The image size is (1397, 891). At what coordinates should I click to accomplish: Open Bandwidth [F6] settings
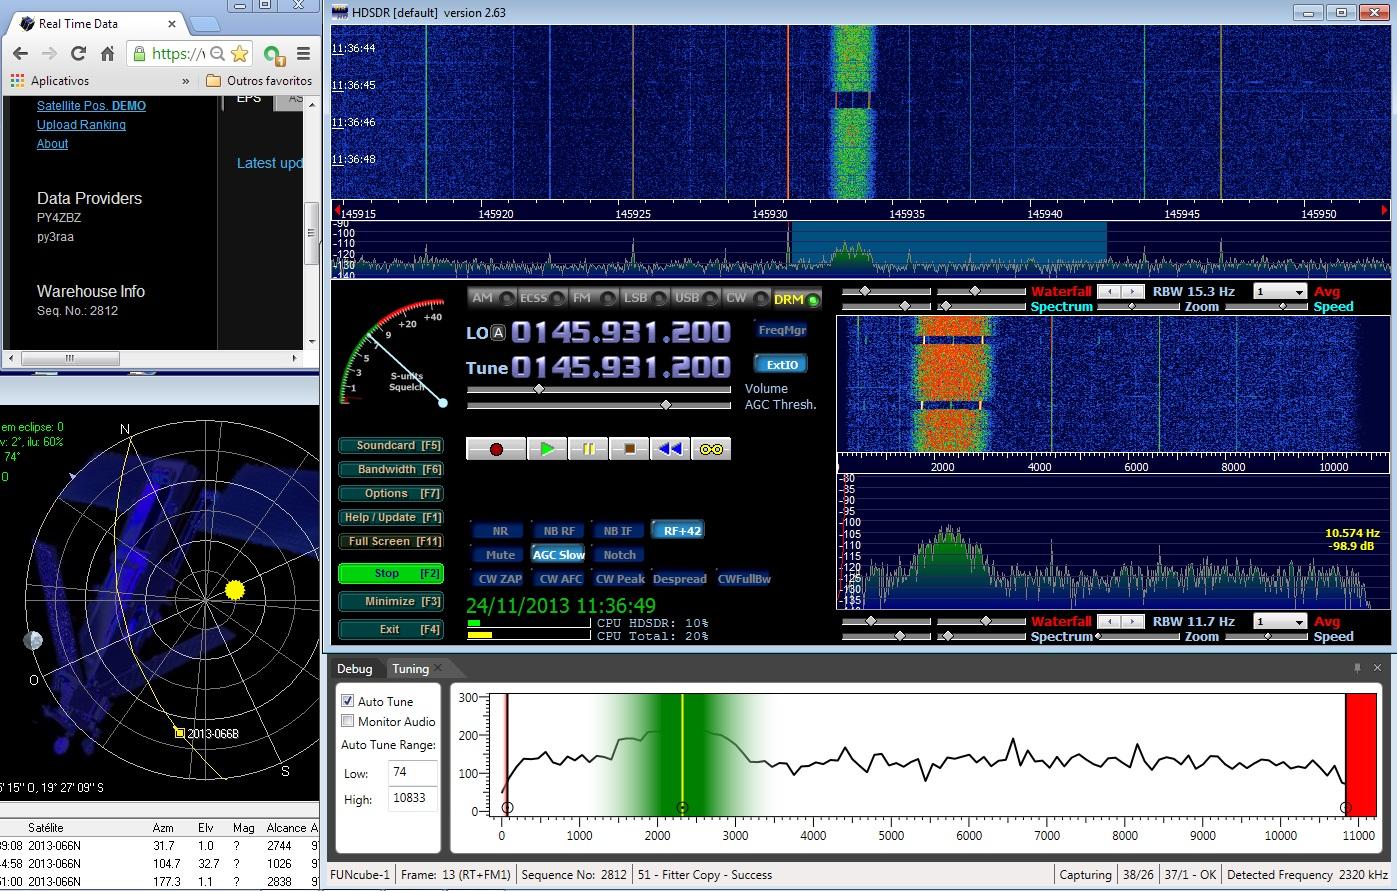[391, 470]
